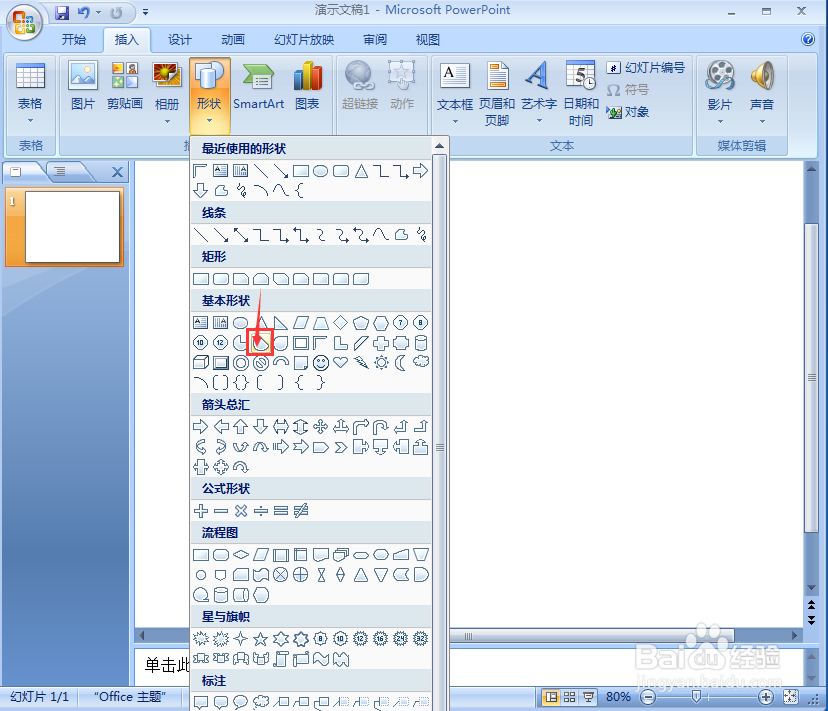This screenshot has width=828, height=711.
Task: Save the presentation with the floppy icon
Action: click(x=62, y=12)
